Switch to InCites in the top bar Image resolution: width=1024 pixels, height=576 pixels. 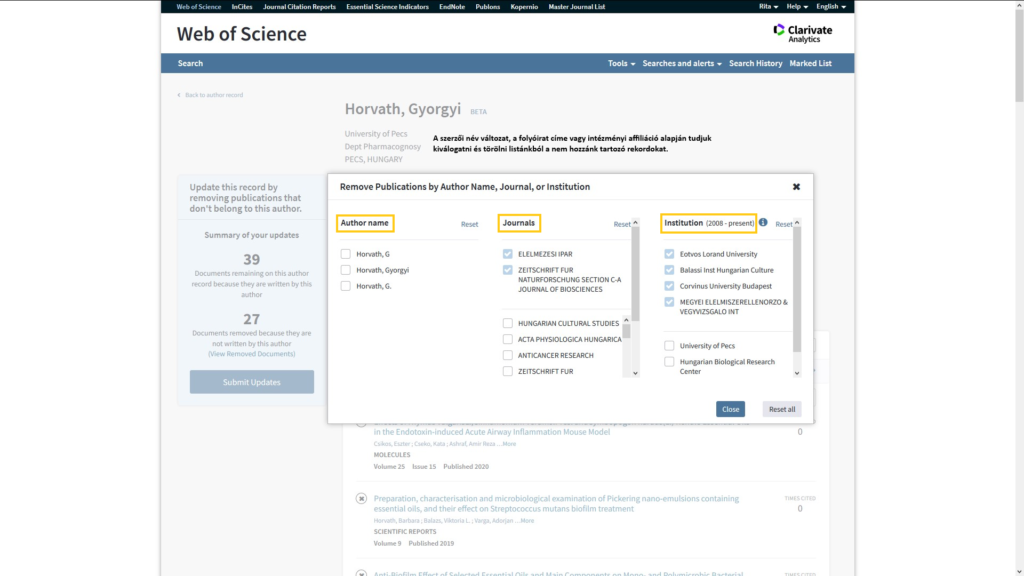[242, 7]
